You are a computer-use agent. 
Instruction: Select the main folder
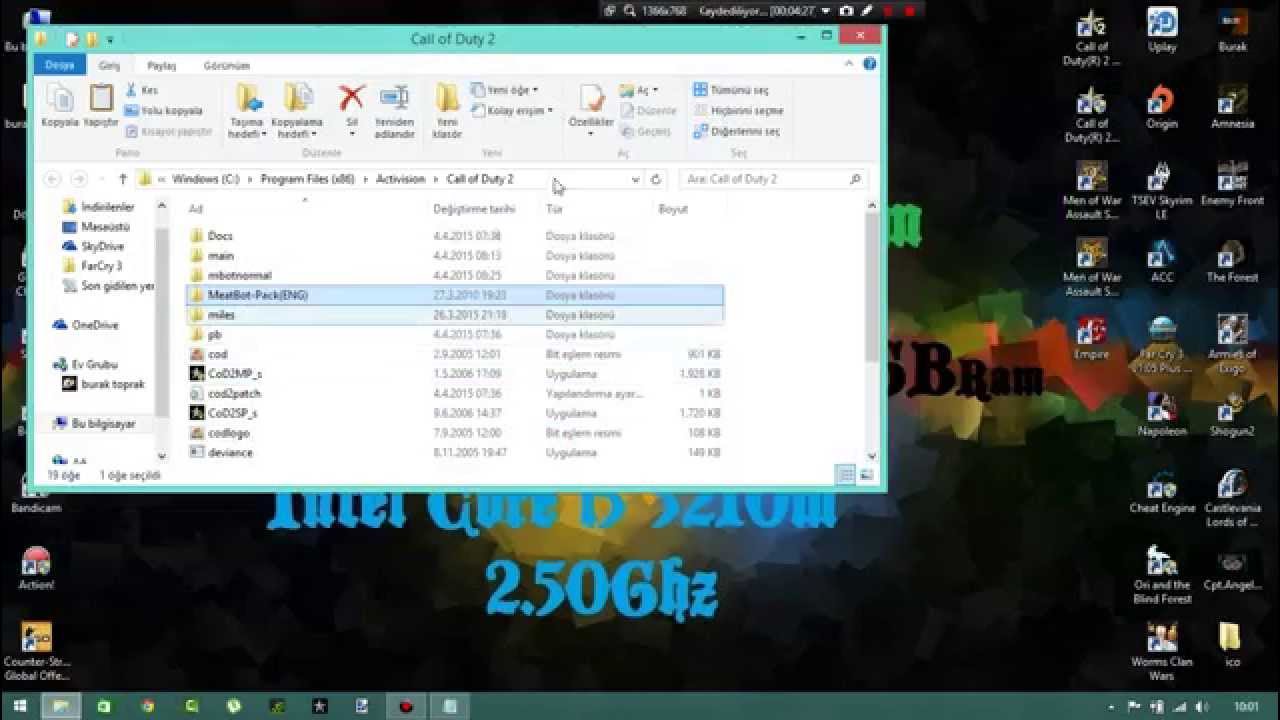coord(454,256)
